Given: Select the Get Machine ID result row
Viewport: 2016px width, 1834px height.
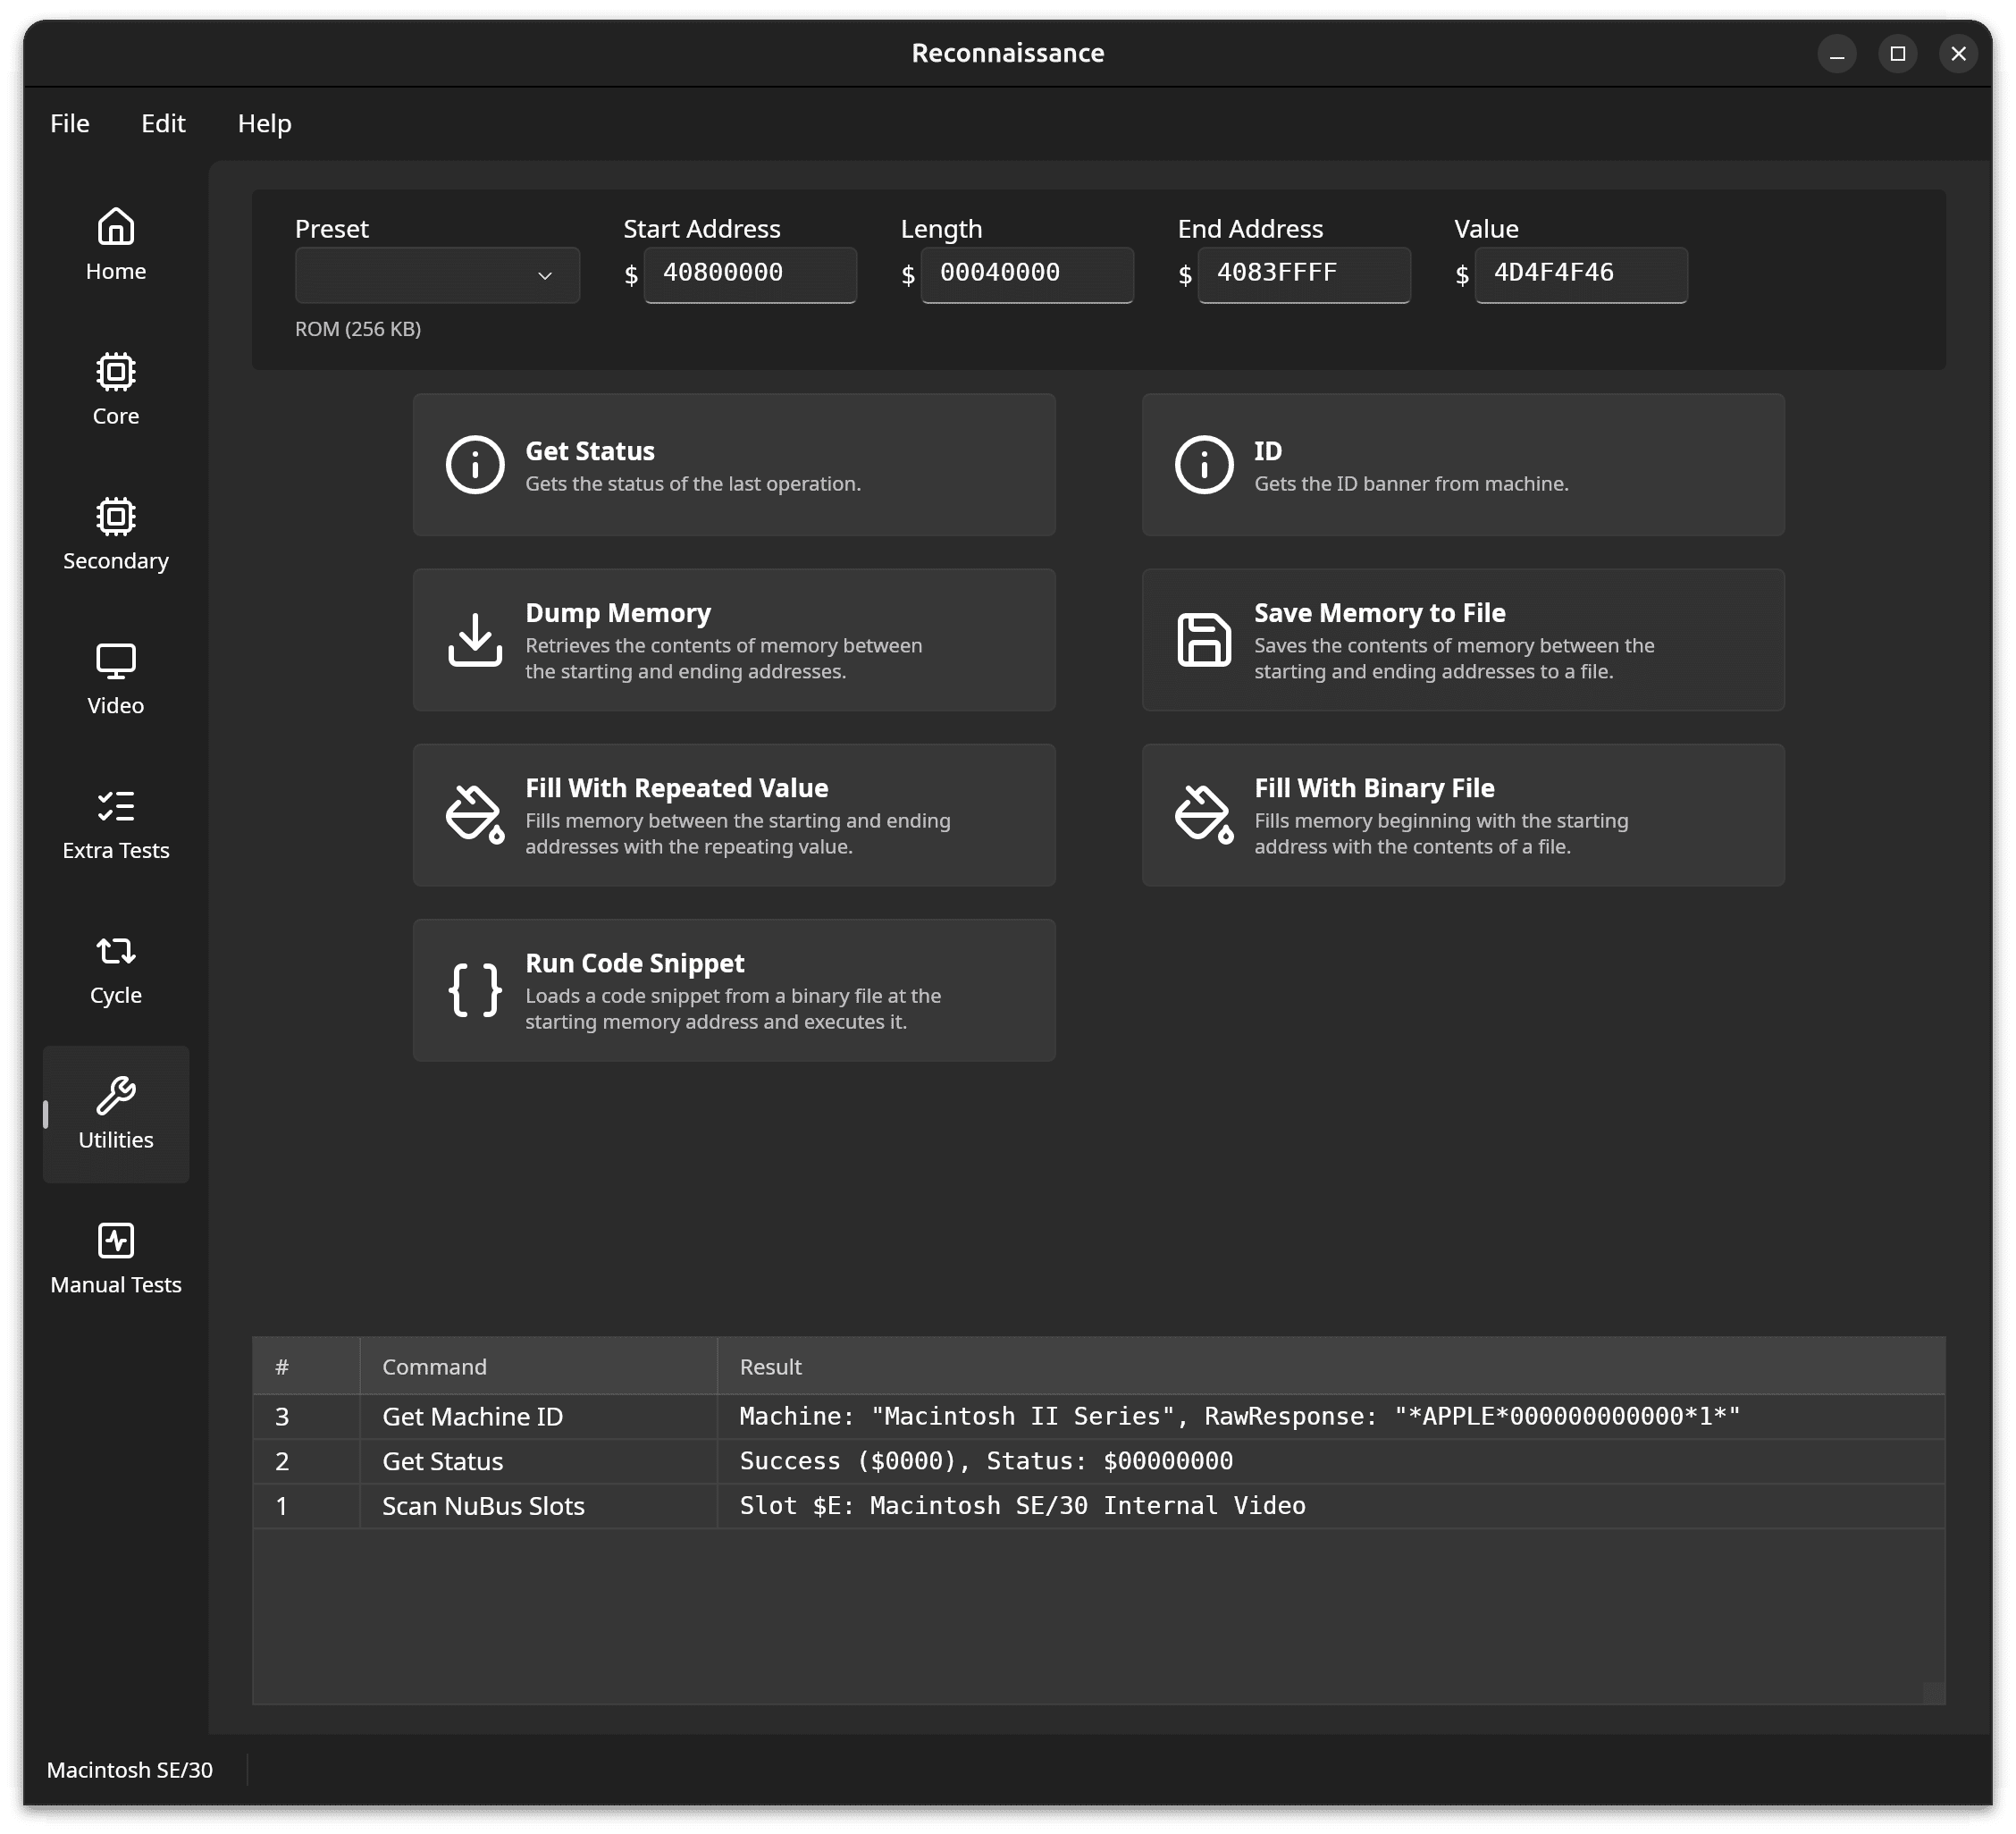Looking at the screenshot, I should pos(1098,1416).
